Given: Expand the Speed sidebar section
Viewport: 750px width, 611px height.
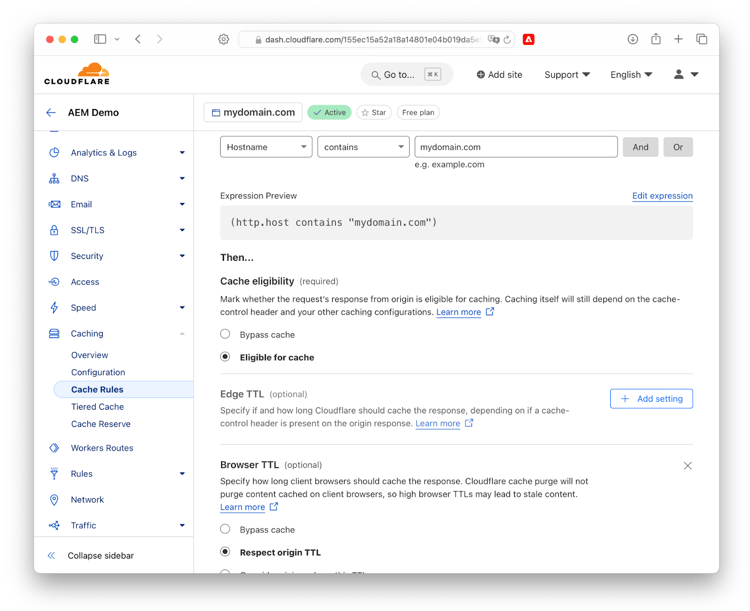Looking at the screenshot, I should (x=182, y=308).
